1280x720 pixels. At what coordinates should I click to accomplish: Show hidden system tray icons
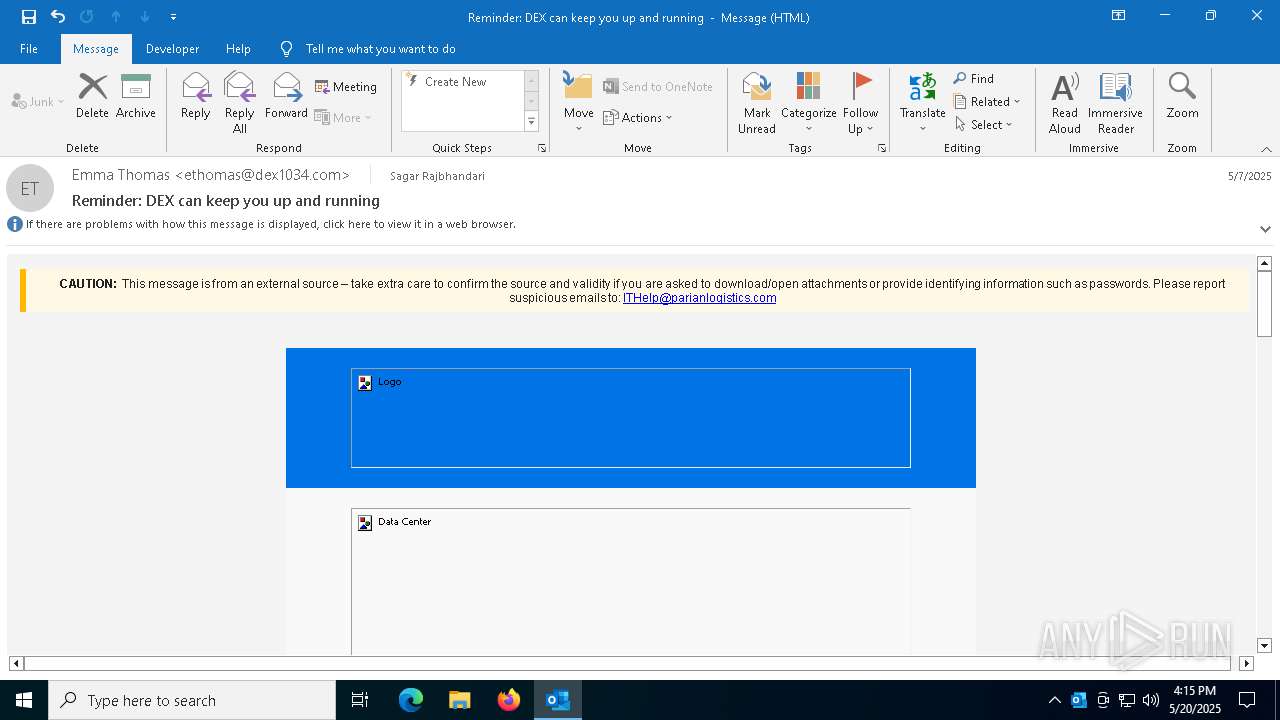(x=1054, y=700)
